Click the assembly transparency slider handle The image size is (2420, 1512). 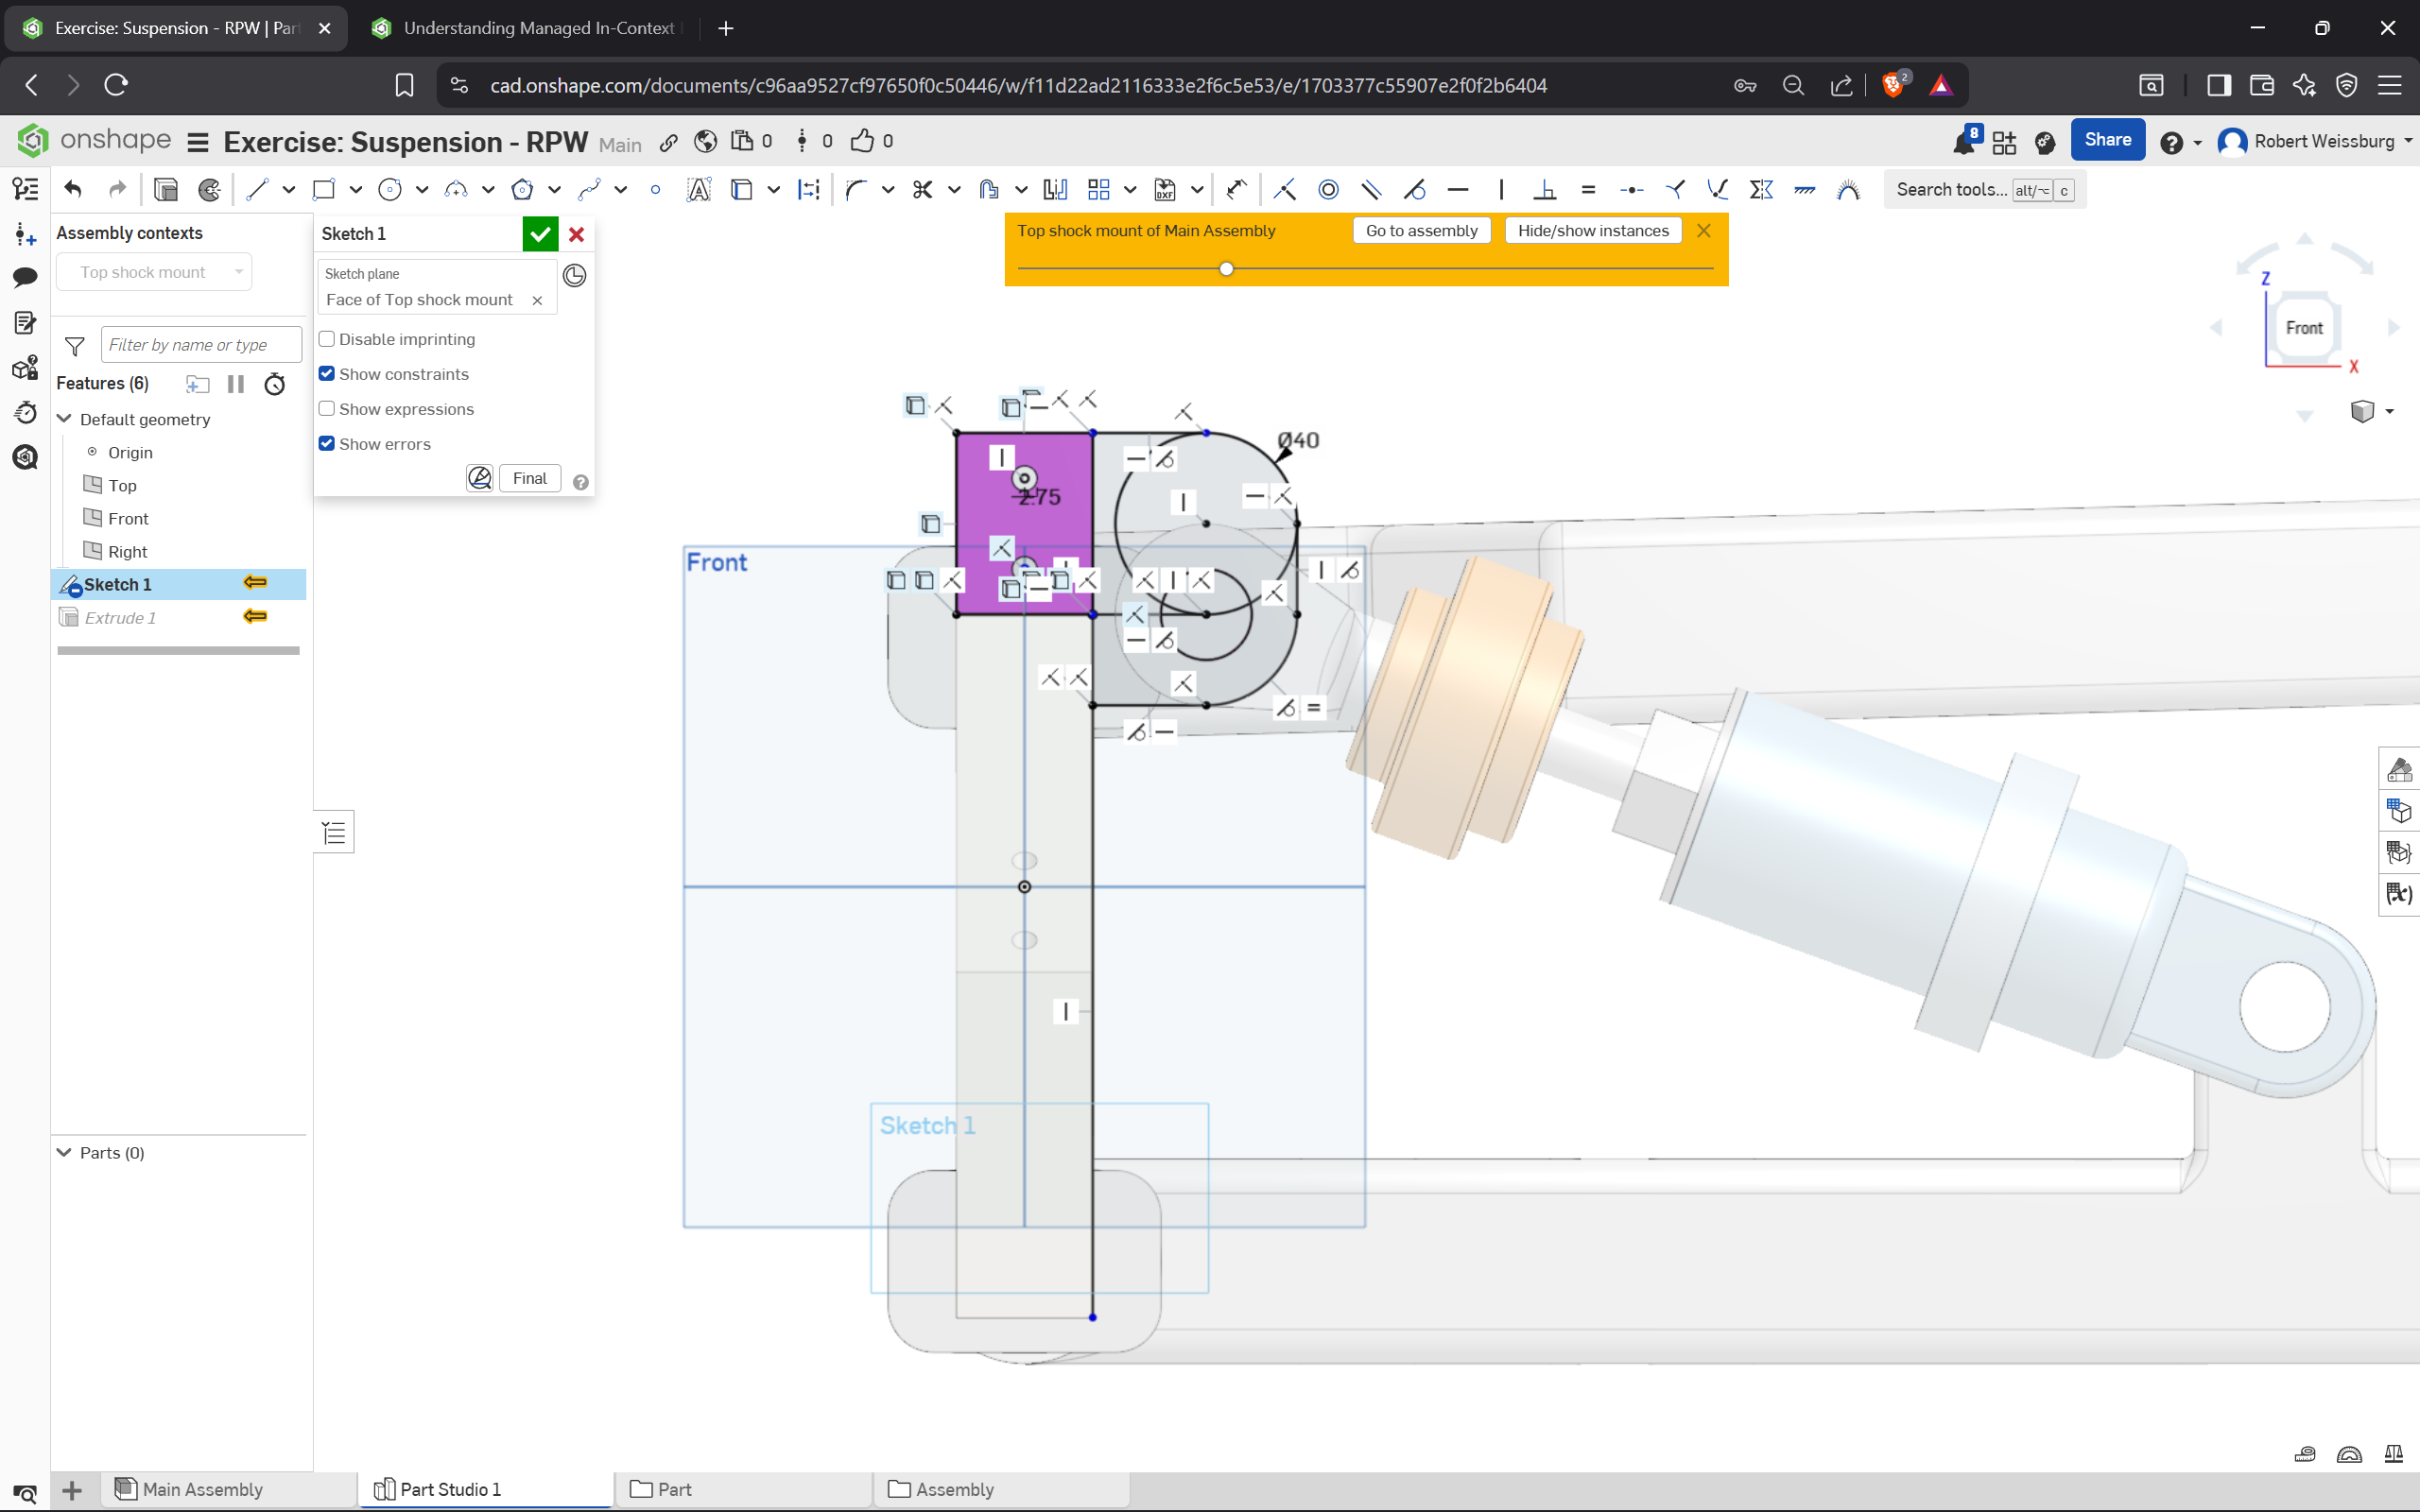[1226, 269]
